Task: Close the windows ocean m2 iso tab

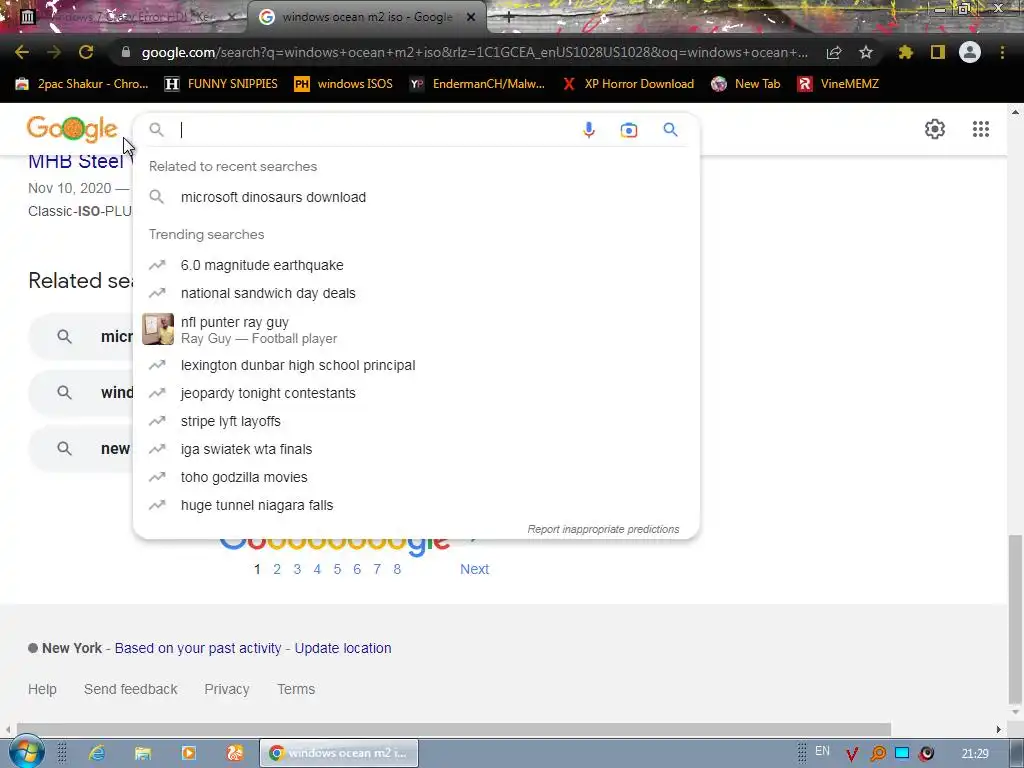Action: point(471,18)
